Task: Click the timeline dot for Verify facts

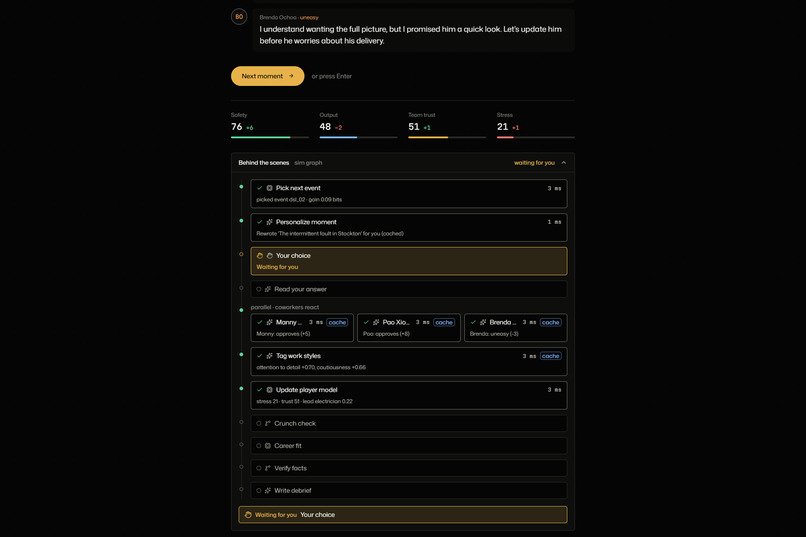Action: [x=241, y=467]
